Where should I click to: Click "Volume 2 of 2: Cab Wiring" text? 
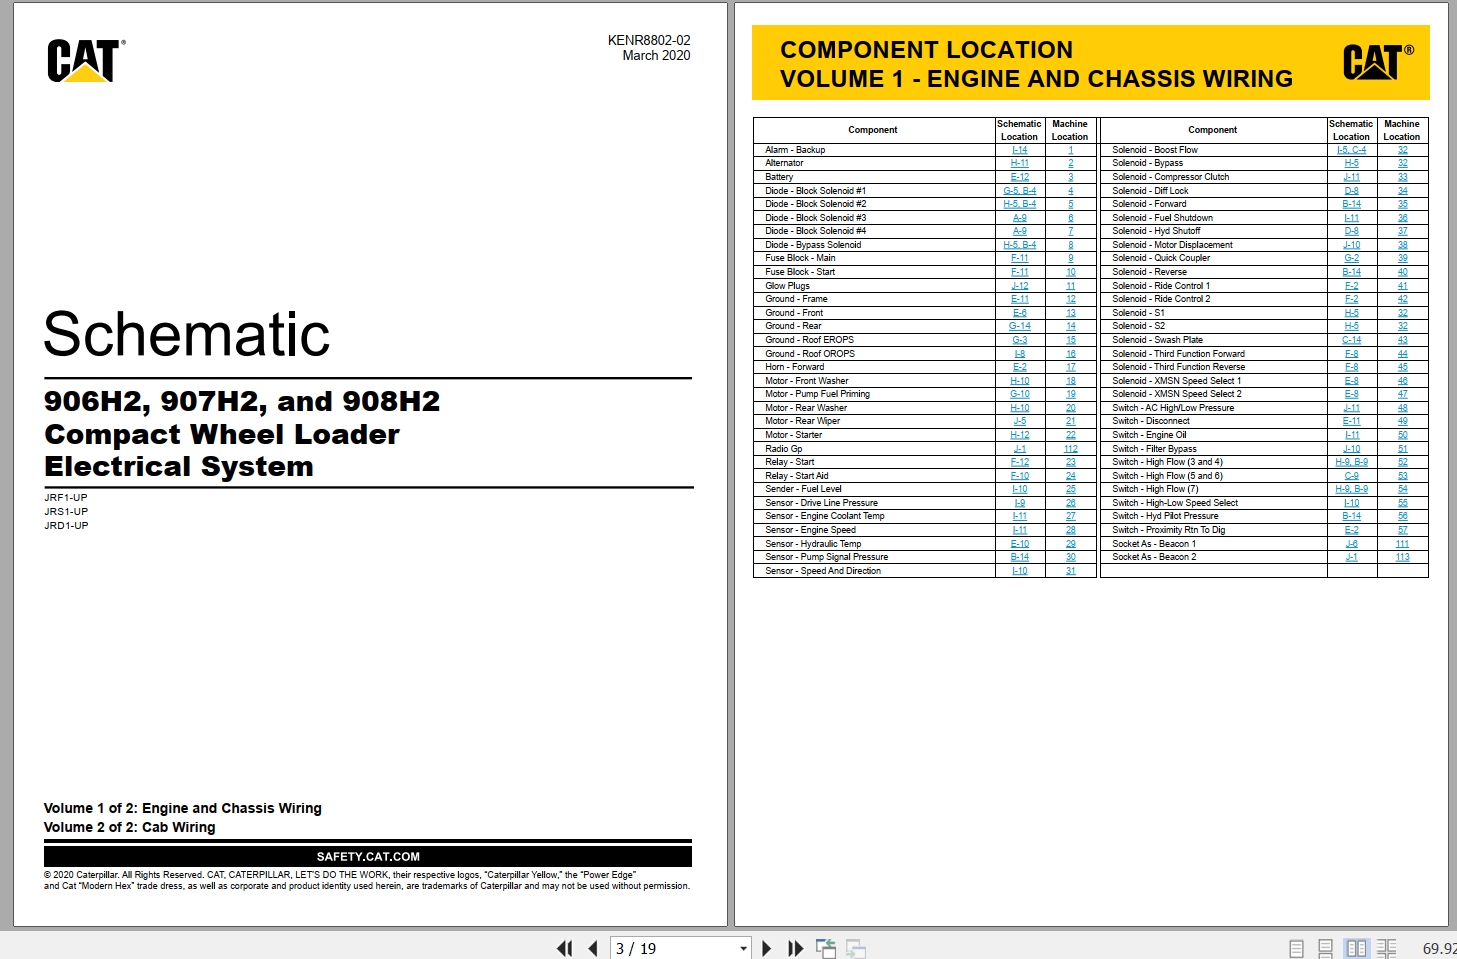(130, 827)
